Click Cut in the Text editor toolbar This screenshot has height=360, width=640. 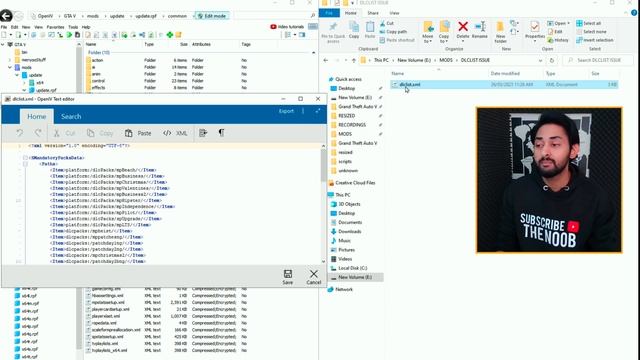tap(64, 133)
